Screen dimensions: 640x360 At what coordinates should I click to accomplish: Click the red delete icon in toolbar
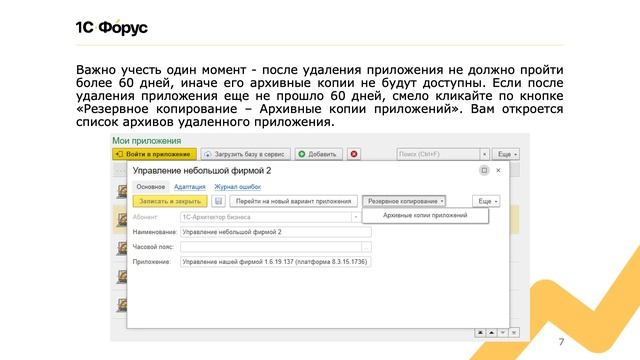coord(354,154)
